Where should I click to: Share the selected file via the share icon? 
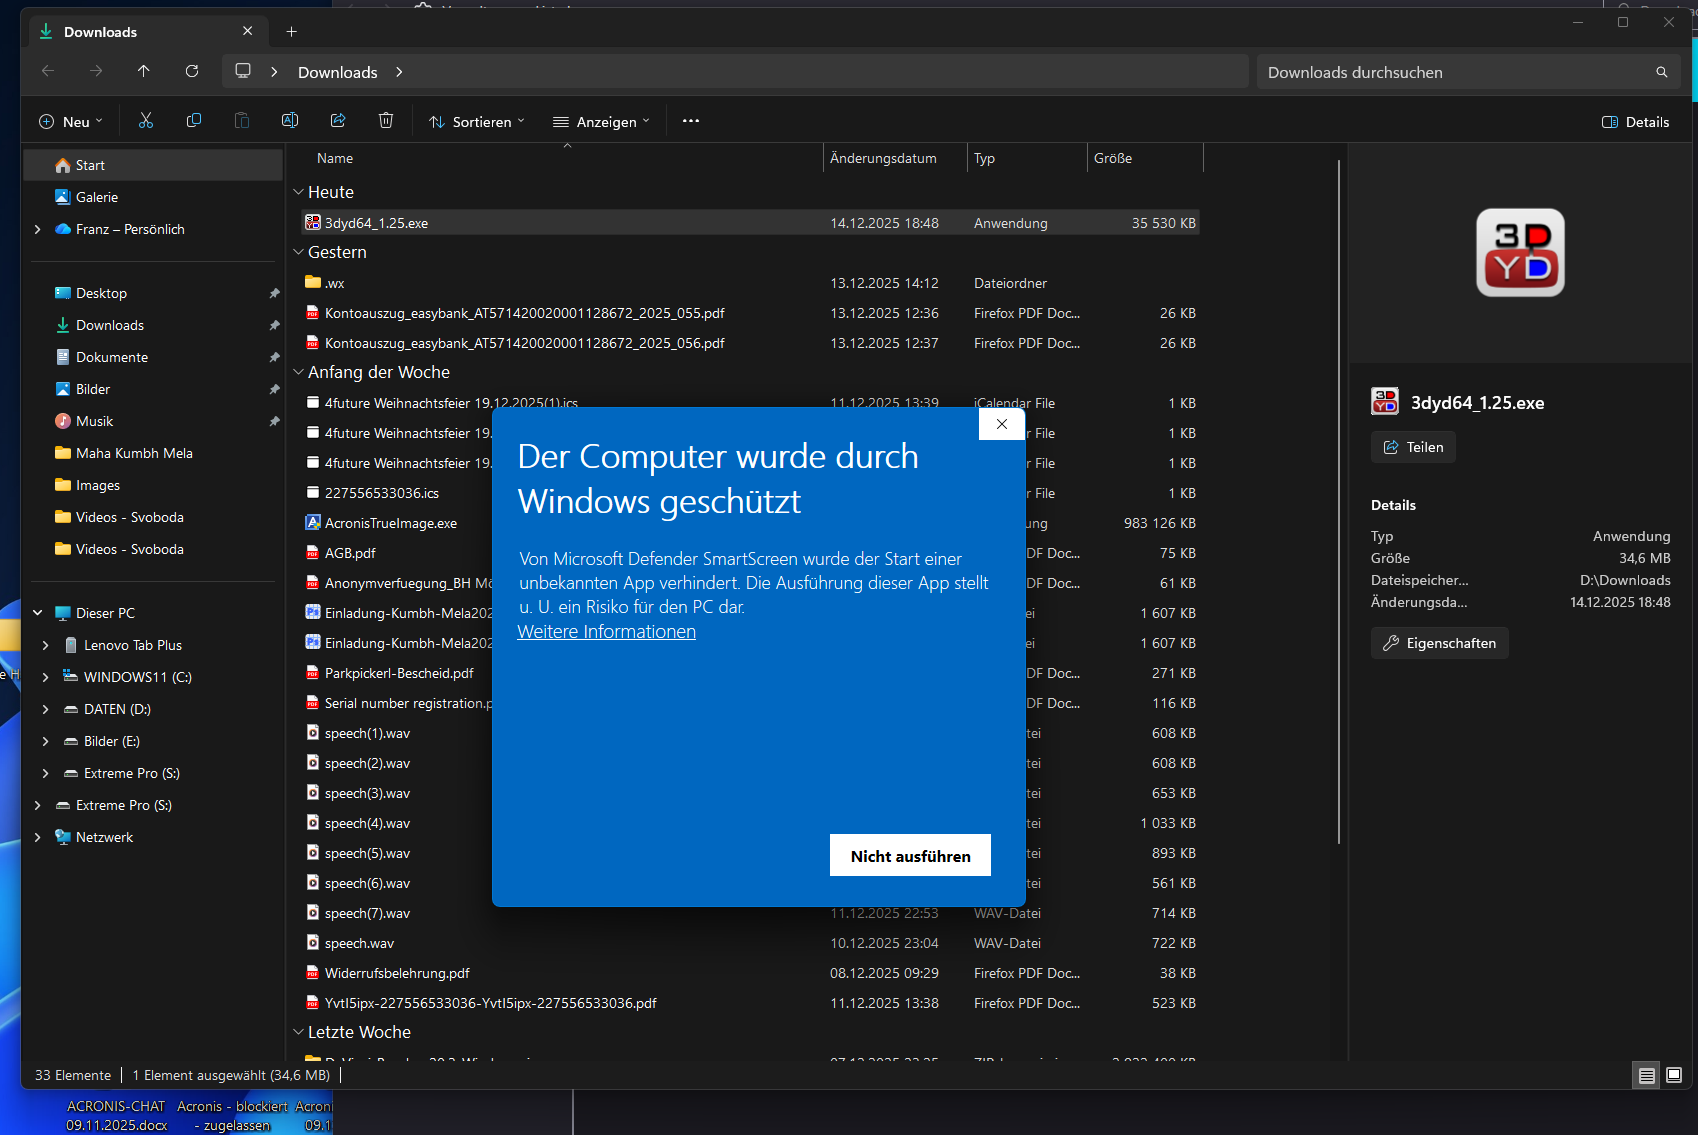338,120
